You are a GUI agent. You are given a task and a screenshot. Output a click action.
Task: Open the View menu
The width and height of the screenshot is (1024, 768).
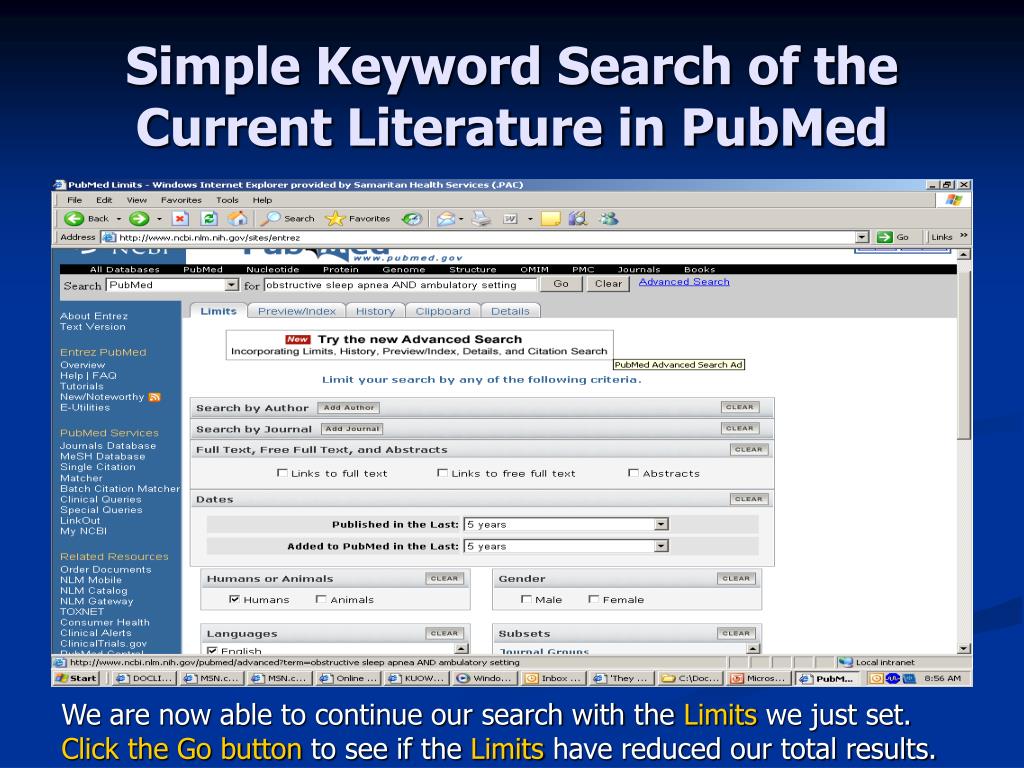pyautogui.click(x=136, y=200)
